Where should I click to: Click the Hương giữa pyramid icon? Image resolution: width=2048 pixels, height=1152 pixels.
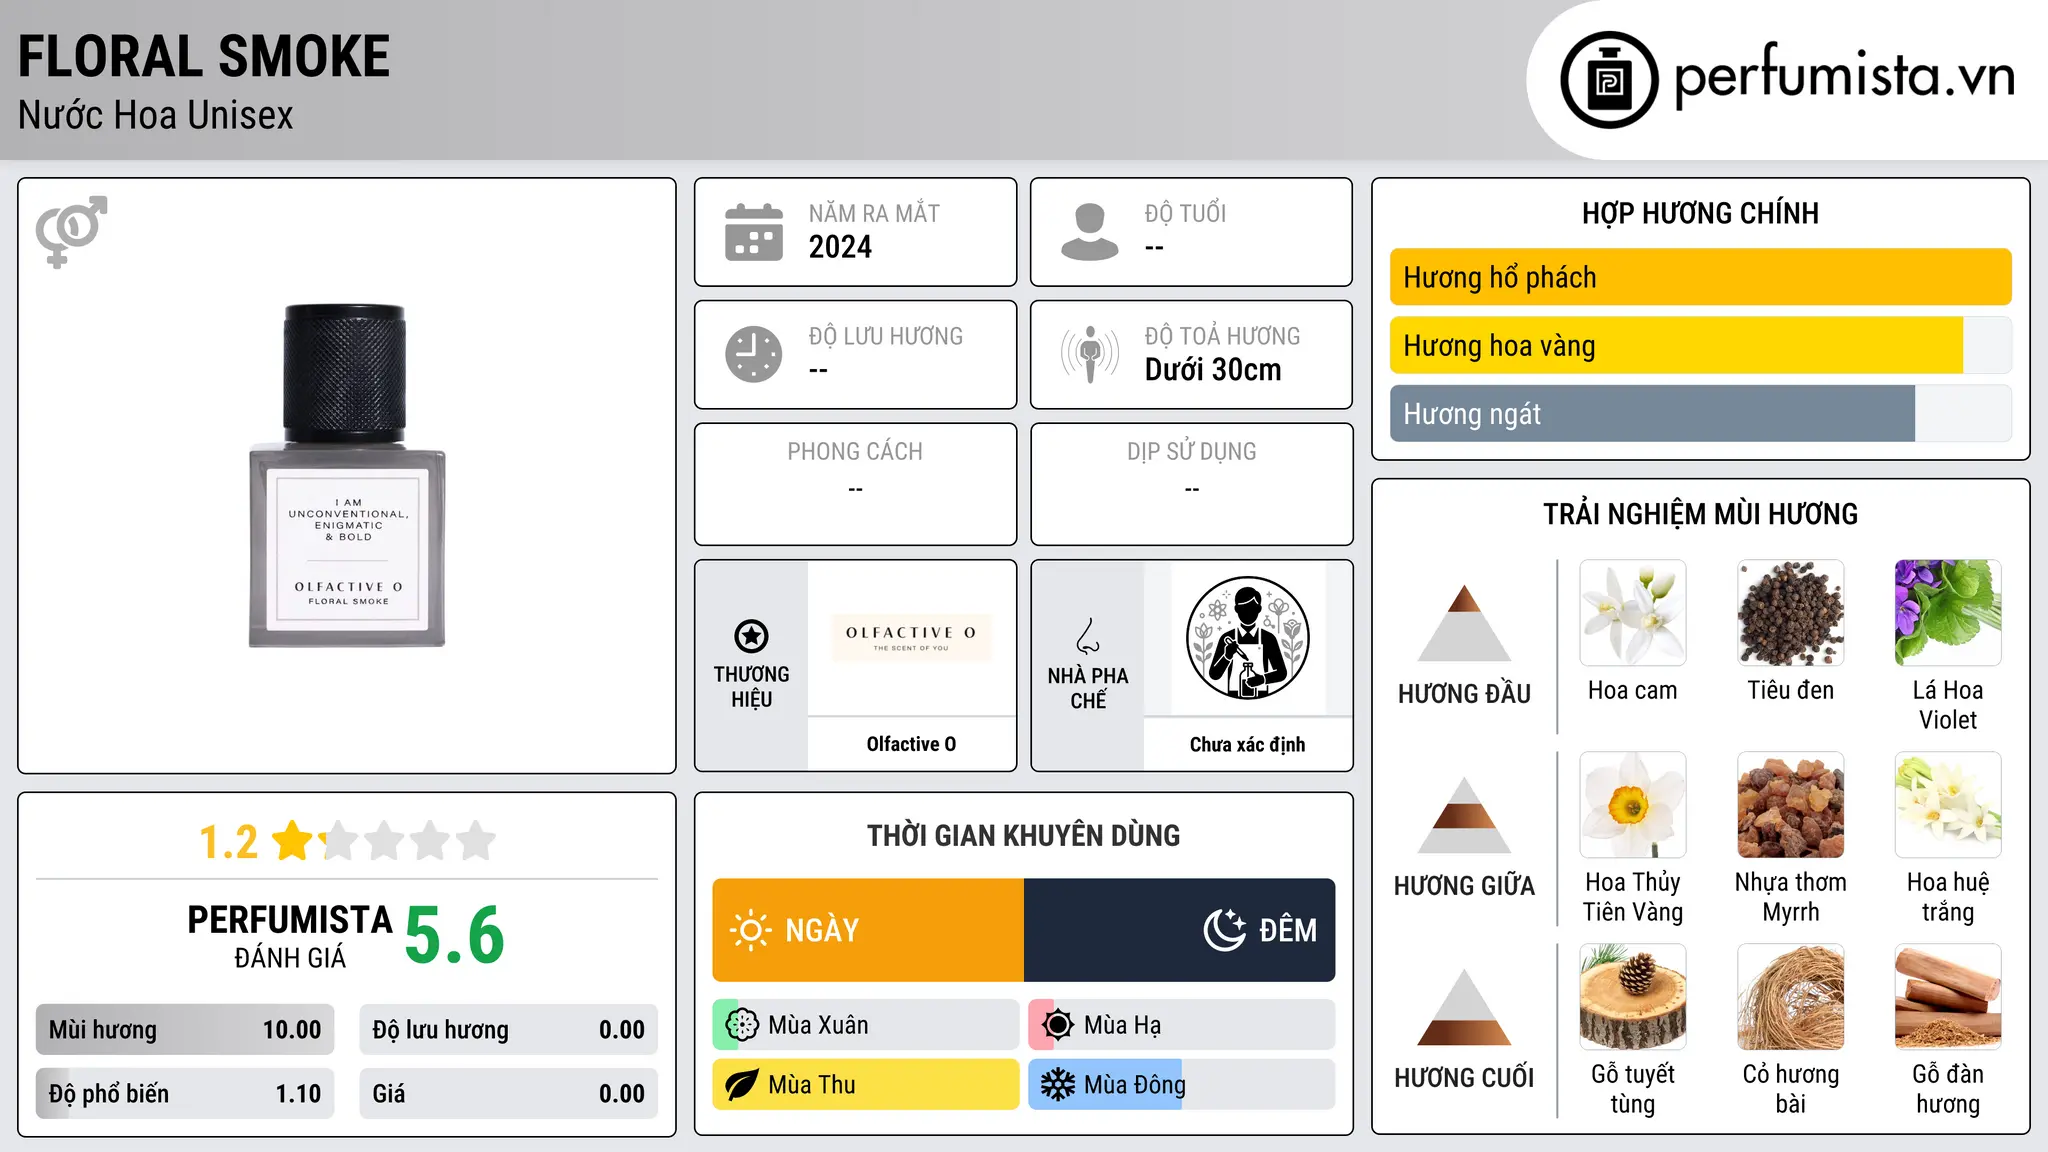[x=1464, y=815]
